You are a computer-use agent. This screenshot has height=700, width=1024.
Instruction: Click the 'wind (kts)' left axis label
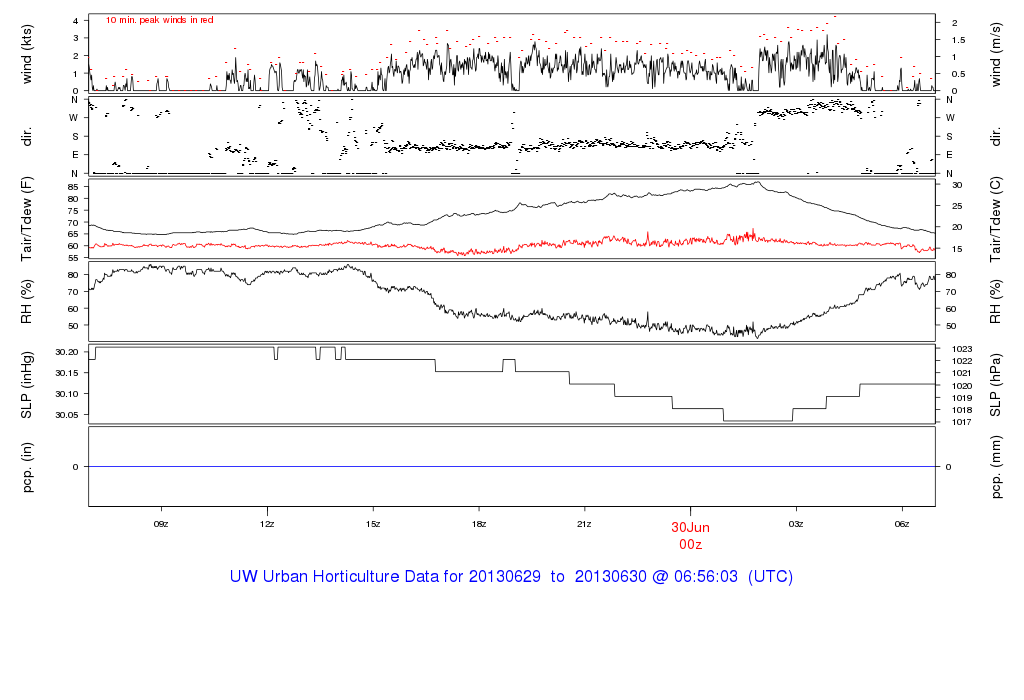click(27, 54)
